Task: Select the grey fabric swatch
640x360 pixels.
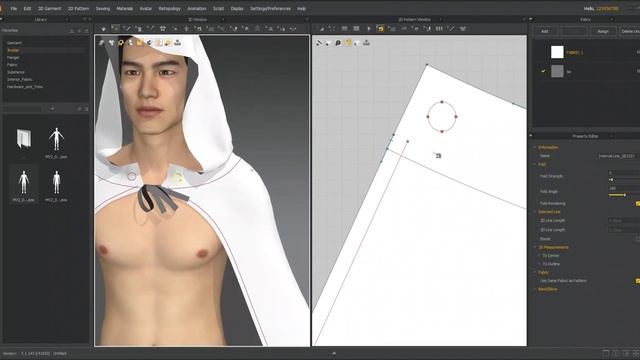Action: pyautogui.click(x=557, y=71)
